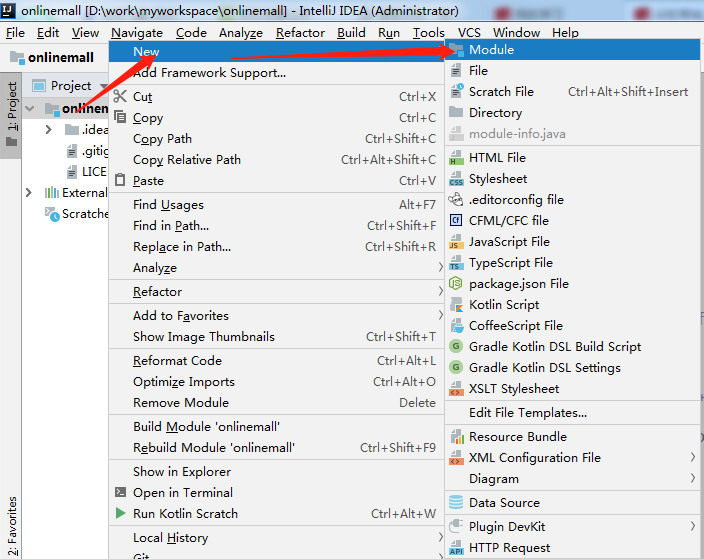Open Local History submenu

tap(277, 537)
